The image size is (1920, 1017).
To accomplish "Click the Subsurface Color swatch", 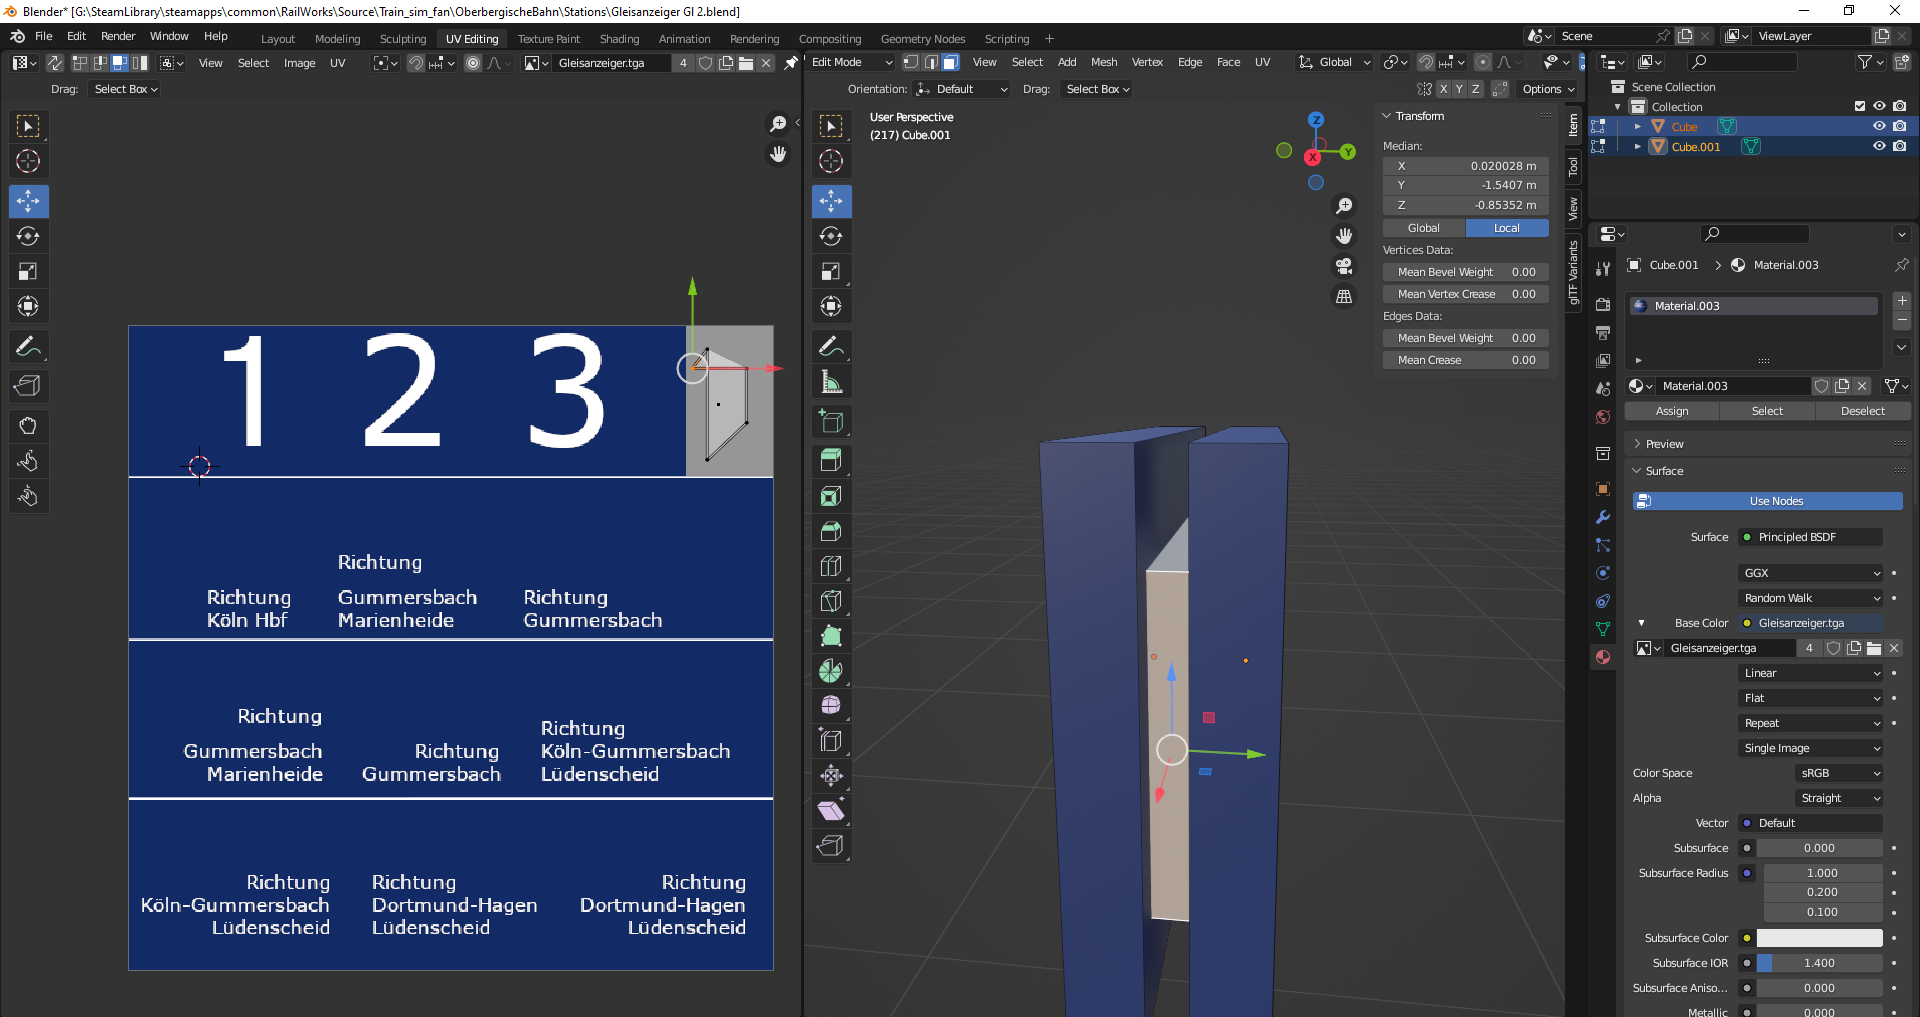I will pyautogui.click(x=1819, y=938).
